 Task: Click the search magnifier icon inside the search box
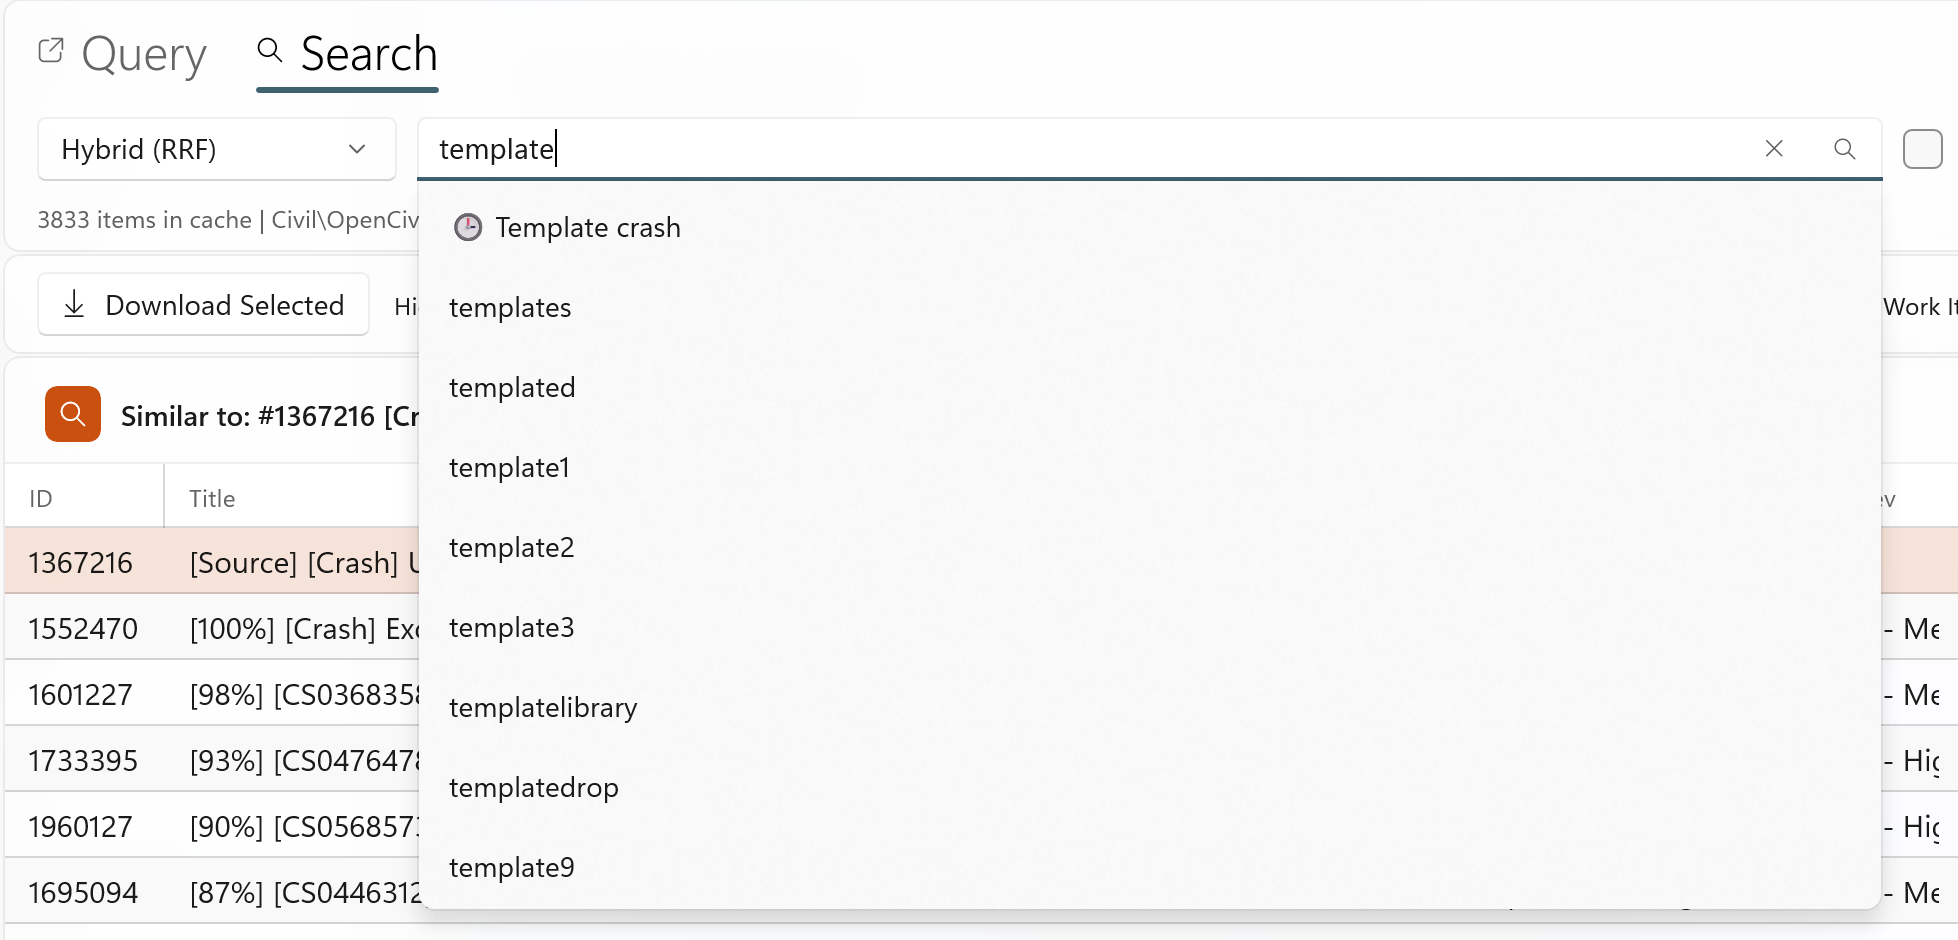1846,148
